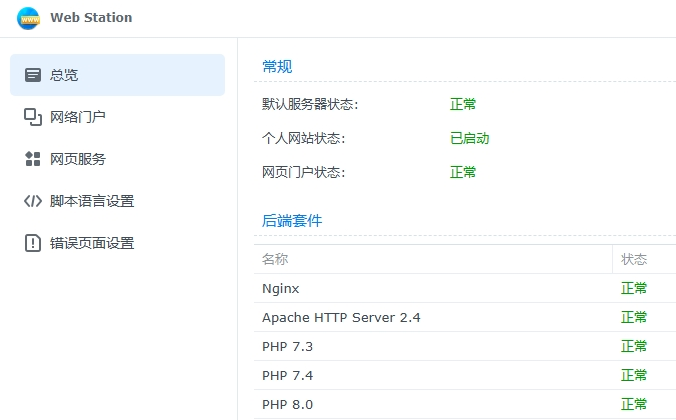Select 错误页面设置 in sidebar

[92, 243]
